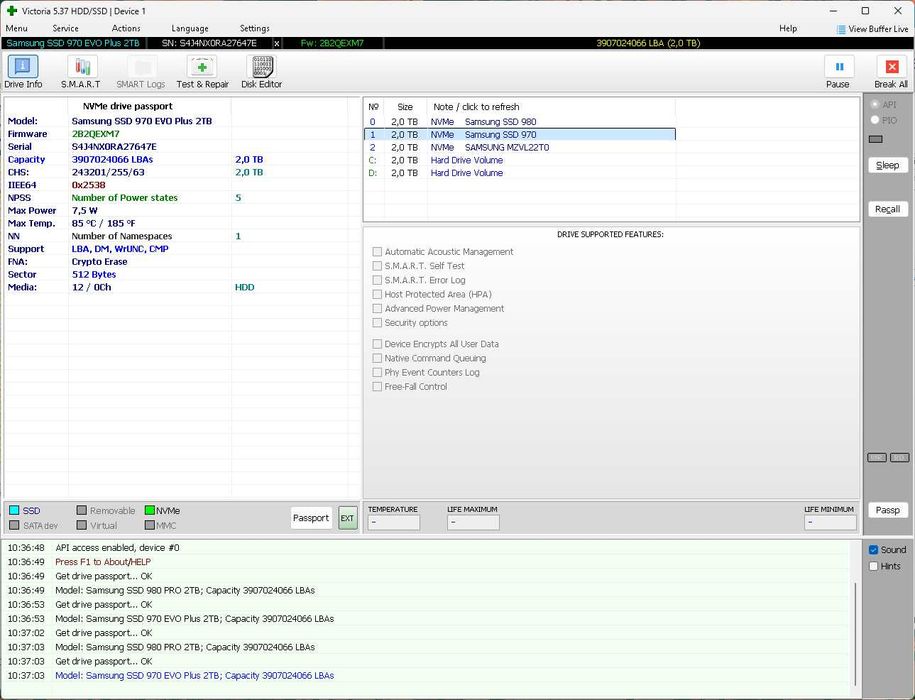The image size is (915, 700).
Task: Click firmware value 2B2QEXM7 in passport
Action: (96, 134)
